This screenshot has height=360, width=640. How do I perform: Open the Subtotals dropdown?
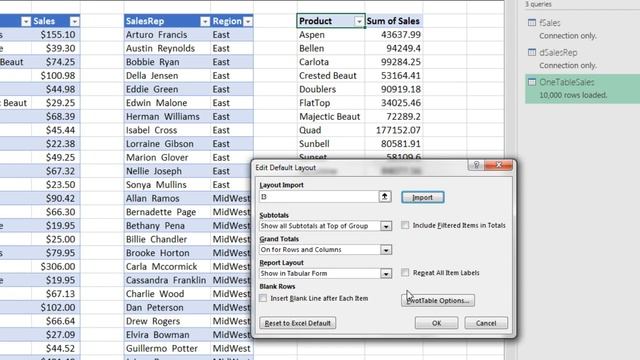[x=386, y=226]
